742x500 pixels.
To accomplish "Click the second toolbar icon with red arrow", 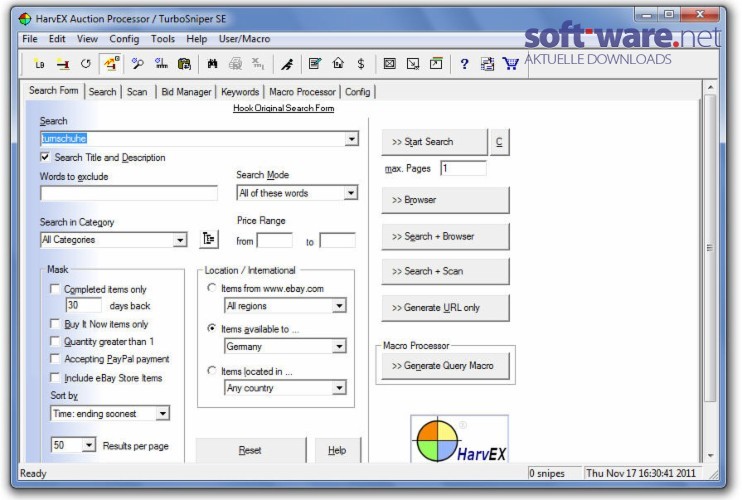I will coord(63,64).
